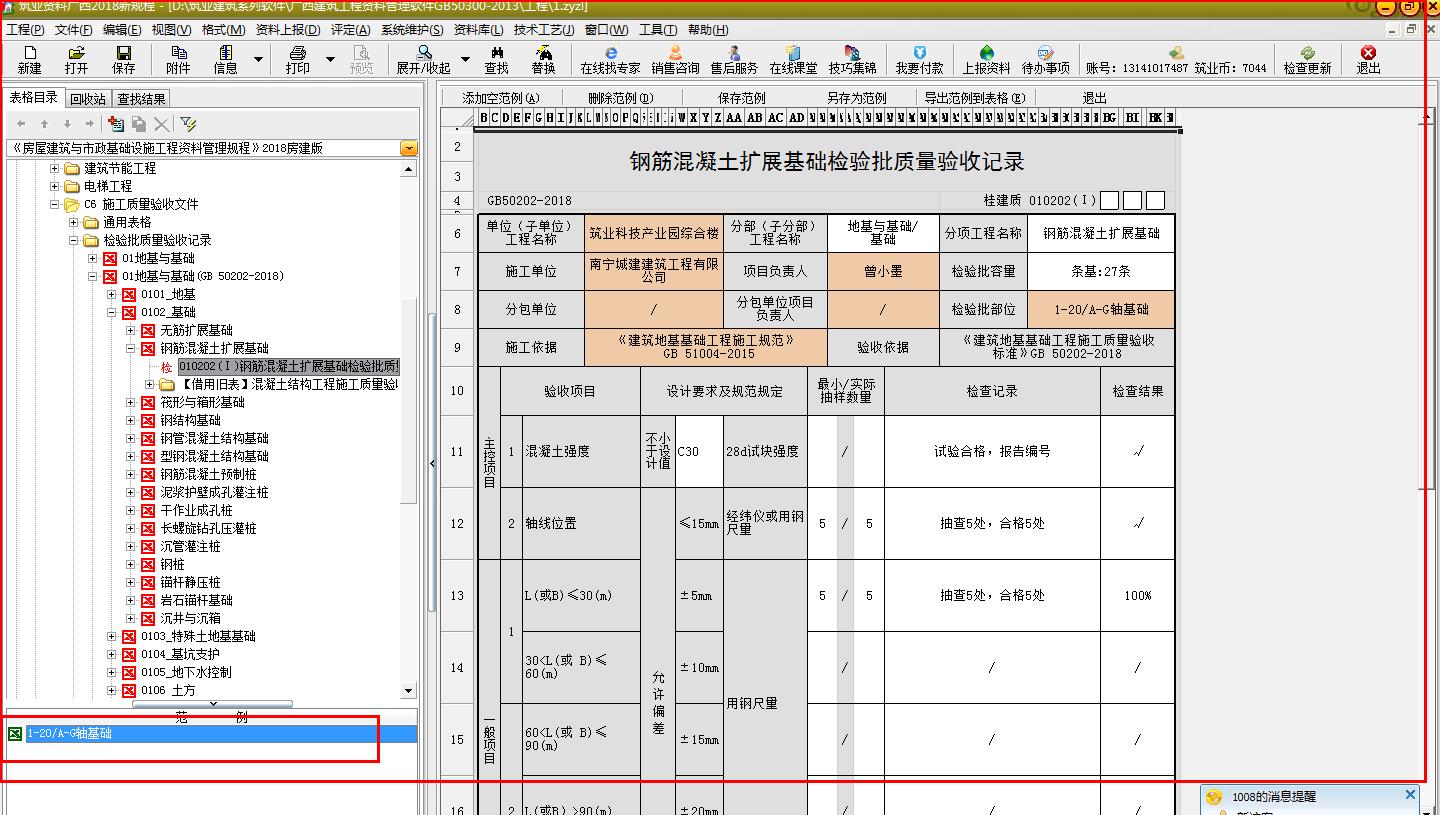The image size is (1440, 815).
Task: Click 添加空范例(A) button
Action: pyautogui.click(x=500, y=98)
